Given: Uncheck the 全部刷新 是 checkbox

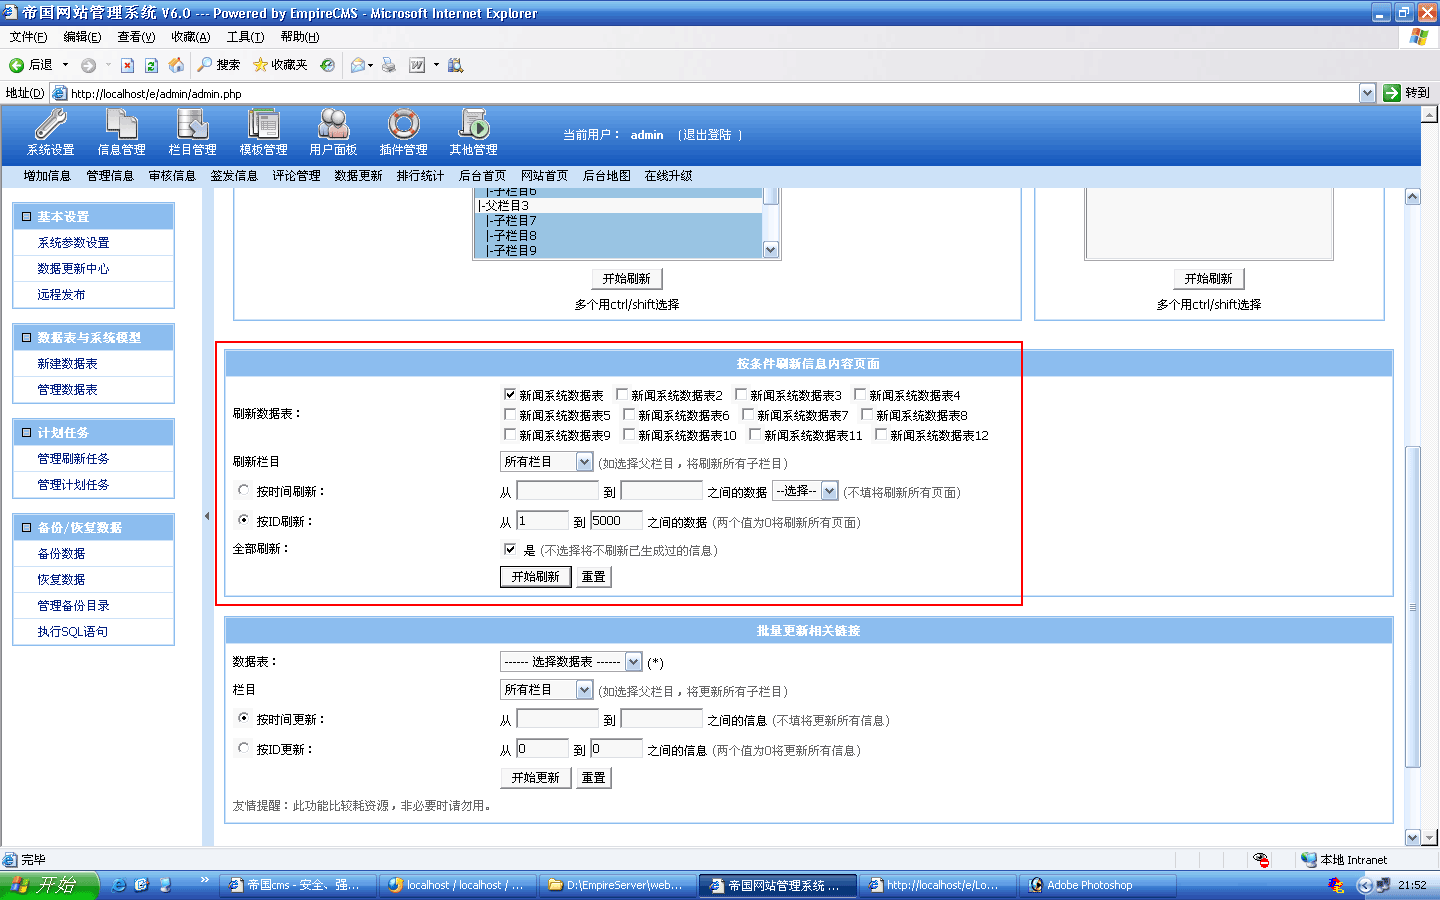Looking at the screenshot, I should (510, 549).
